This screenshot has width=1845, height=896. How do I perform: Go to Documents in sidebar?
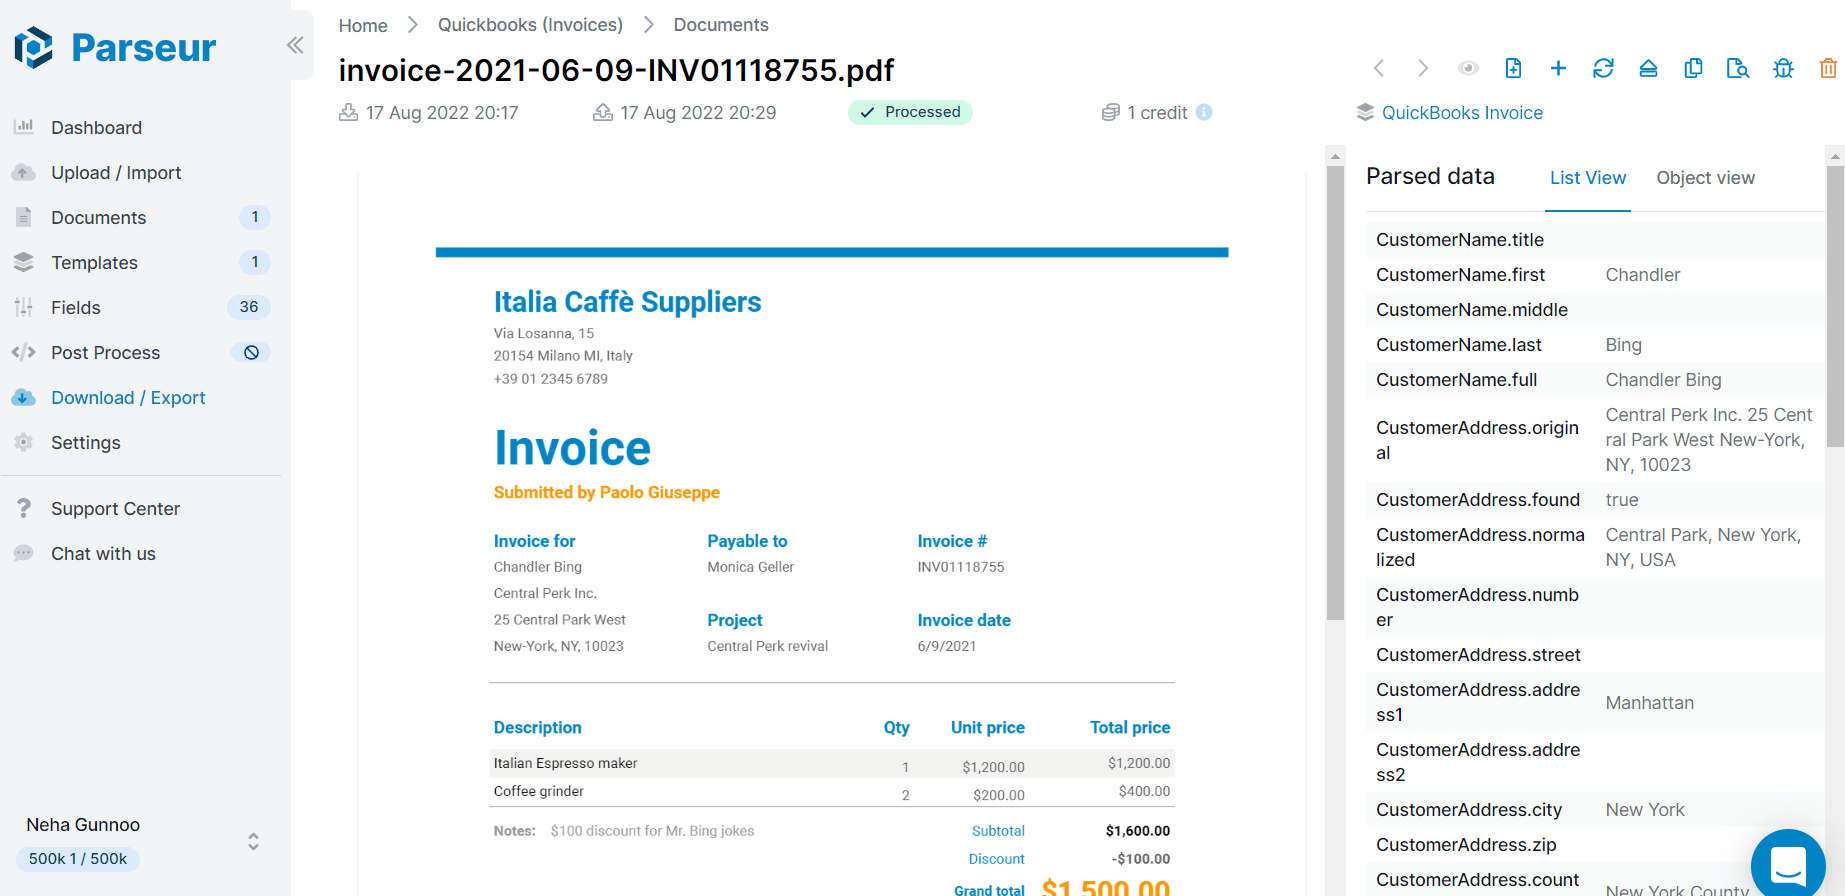98,218
